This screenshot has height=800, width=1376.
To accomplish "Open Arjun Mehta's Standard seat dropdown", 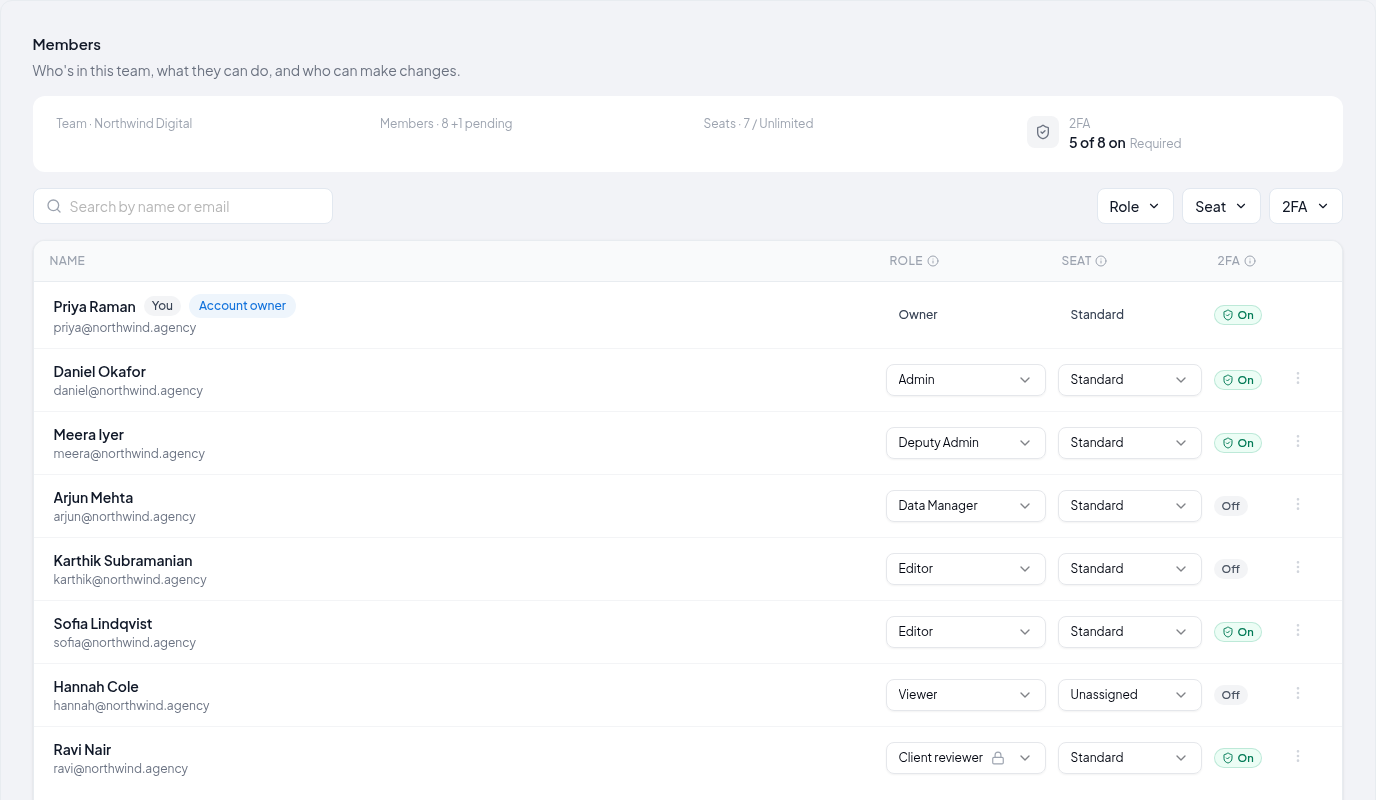I will 1130,506.
